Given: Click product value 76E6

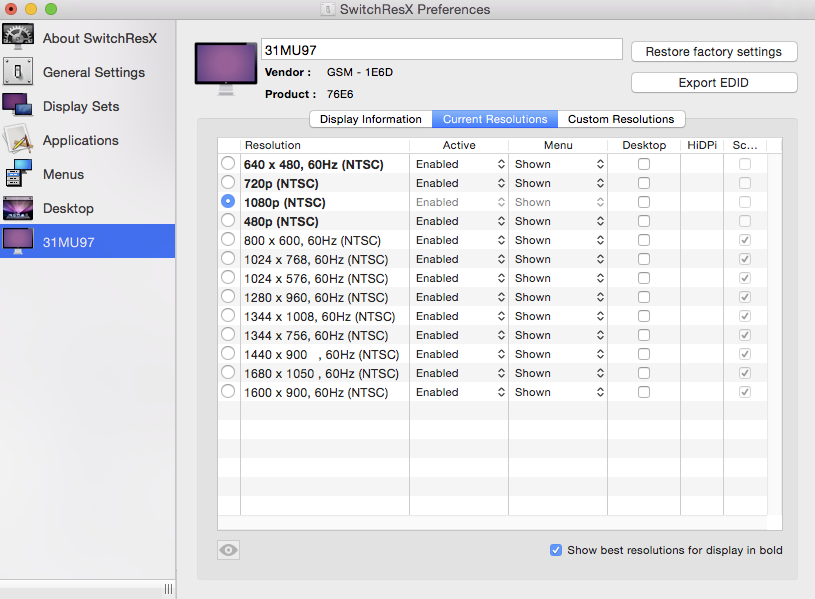Looking at the screenshot, I should click(x=340, y=94).
